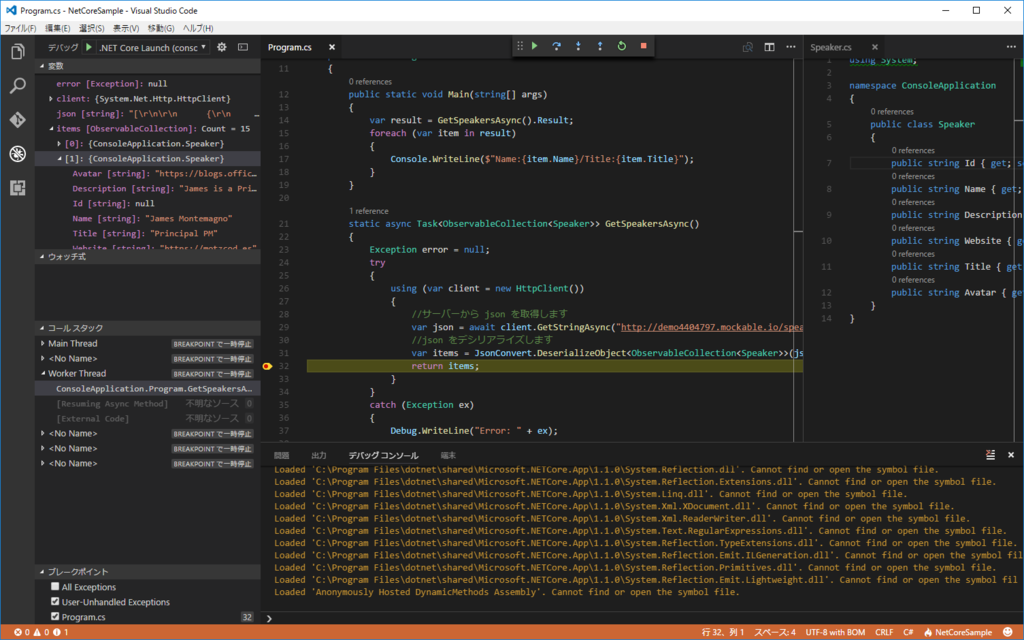The height and width of the screenshot is (640, 1024).
Task: Switch to the 端末 panel tab
Action: click(448, 455)
